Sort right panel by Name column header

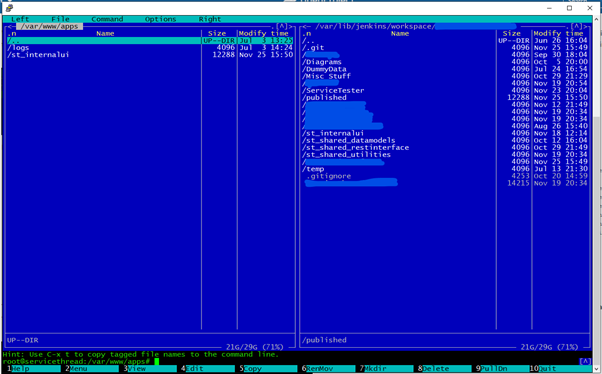coord(400,33)
